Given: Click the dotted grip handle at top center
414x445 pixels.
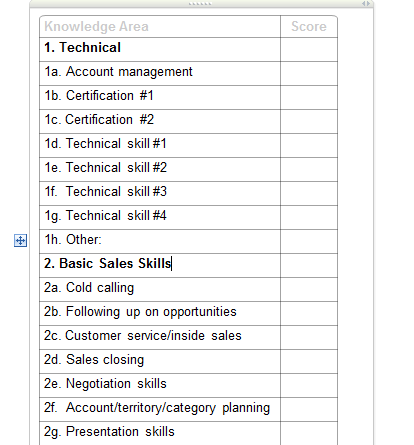Looking at the screenshot, I should [200, 4].
